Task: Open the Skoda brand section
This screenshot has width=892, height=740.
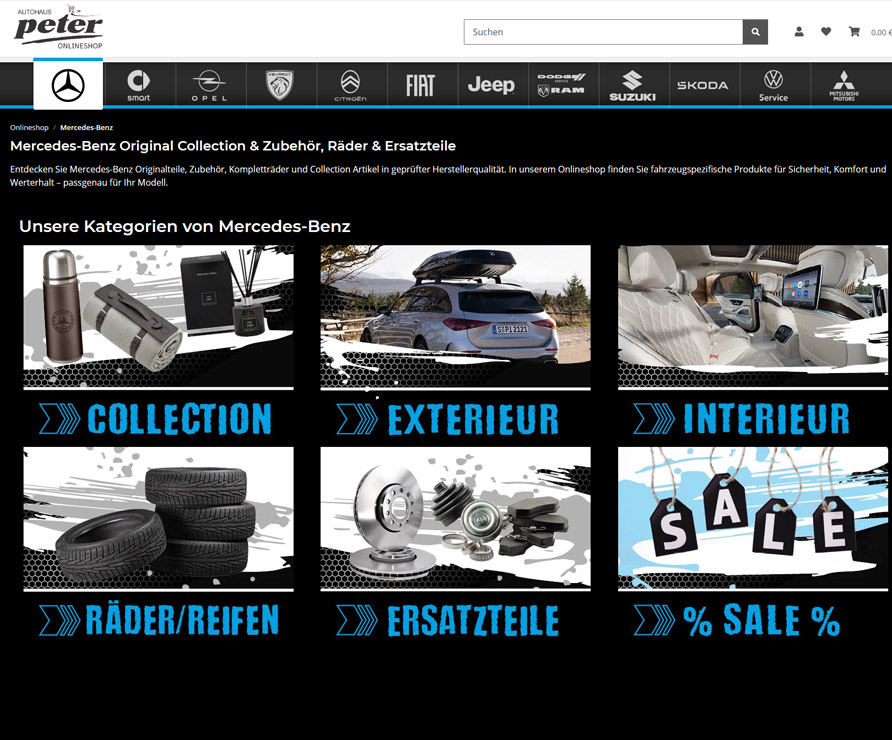Action: click(702, 86)
